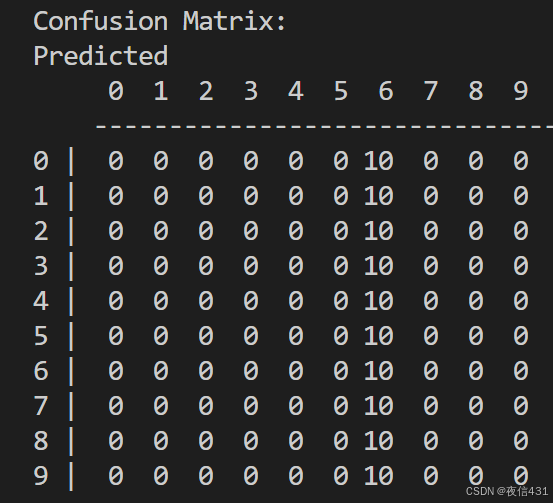Screen dimensions: 553x503
Task: Click the value 10 in row 0
Action: click(x=378, y=161)
